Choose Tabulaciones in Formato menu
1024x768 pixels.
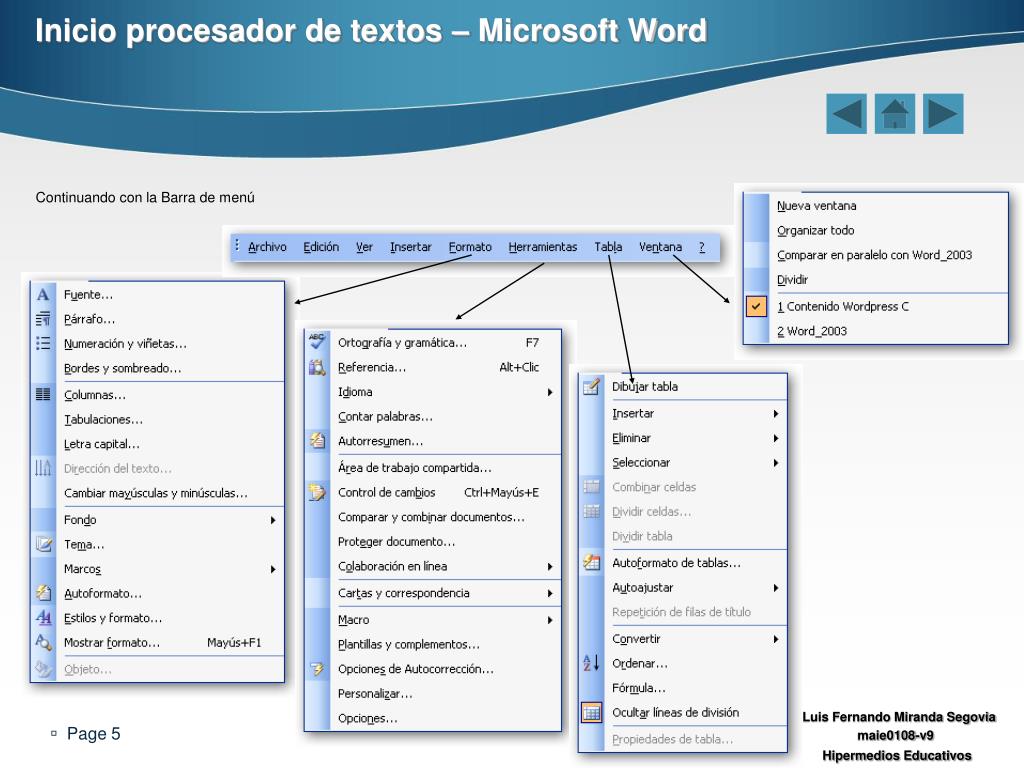click(103, 419)
